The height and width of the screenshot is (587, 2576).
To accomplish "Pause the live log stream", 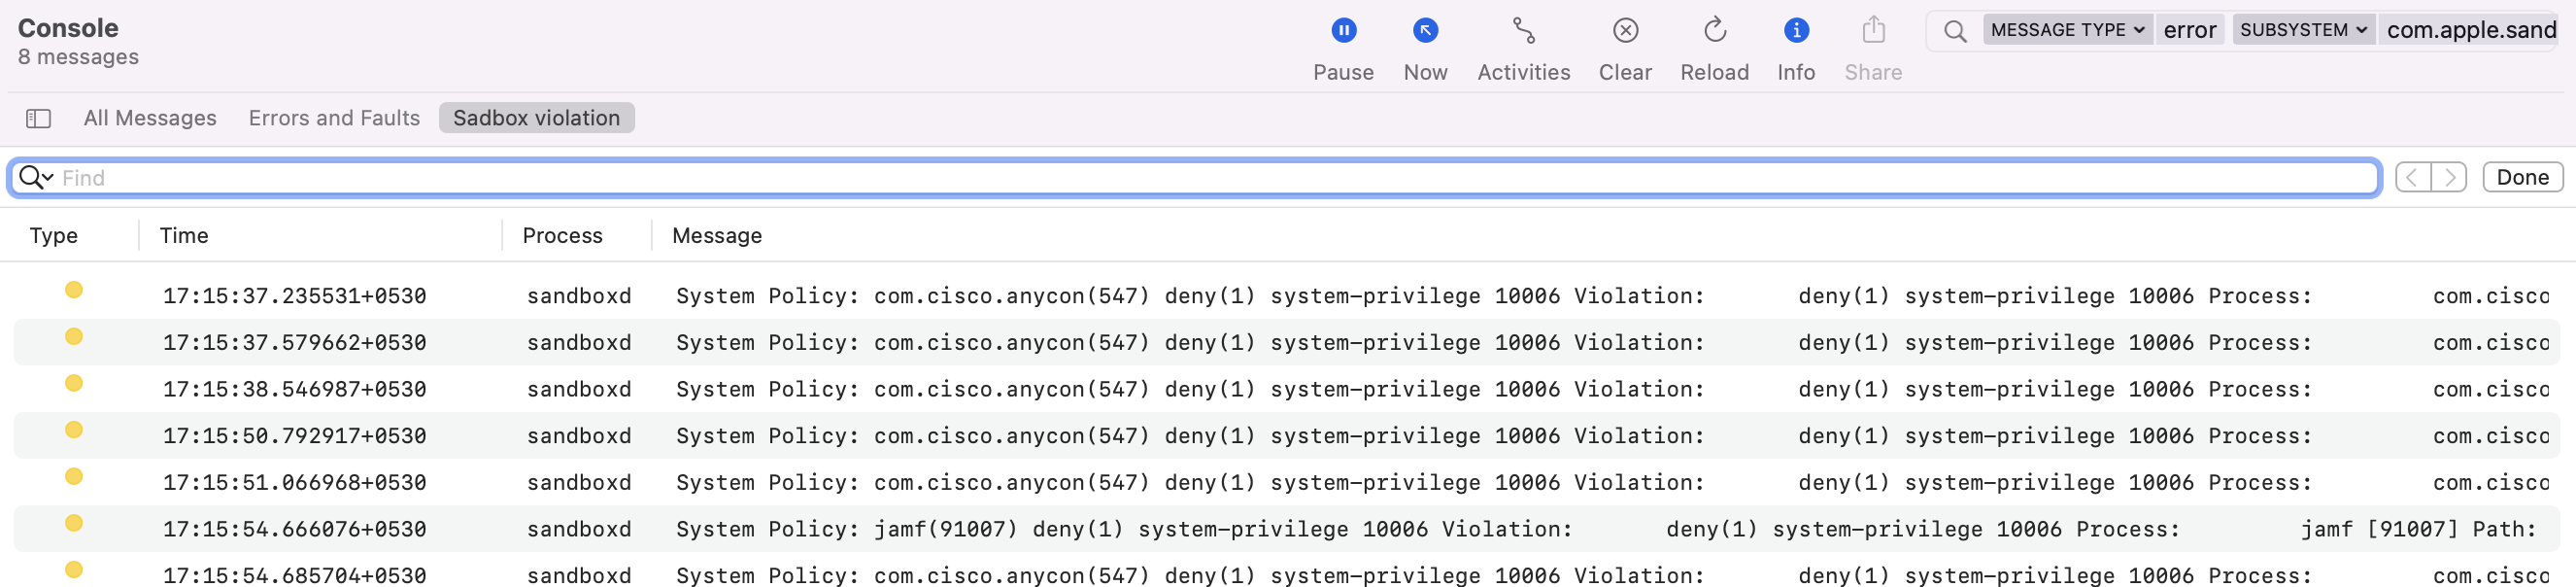I will 1343,31.
